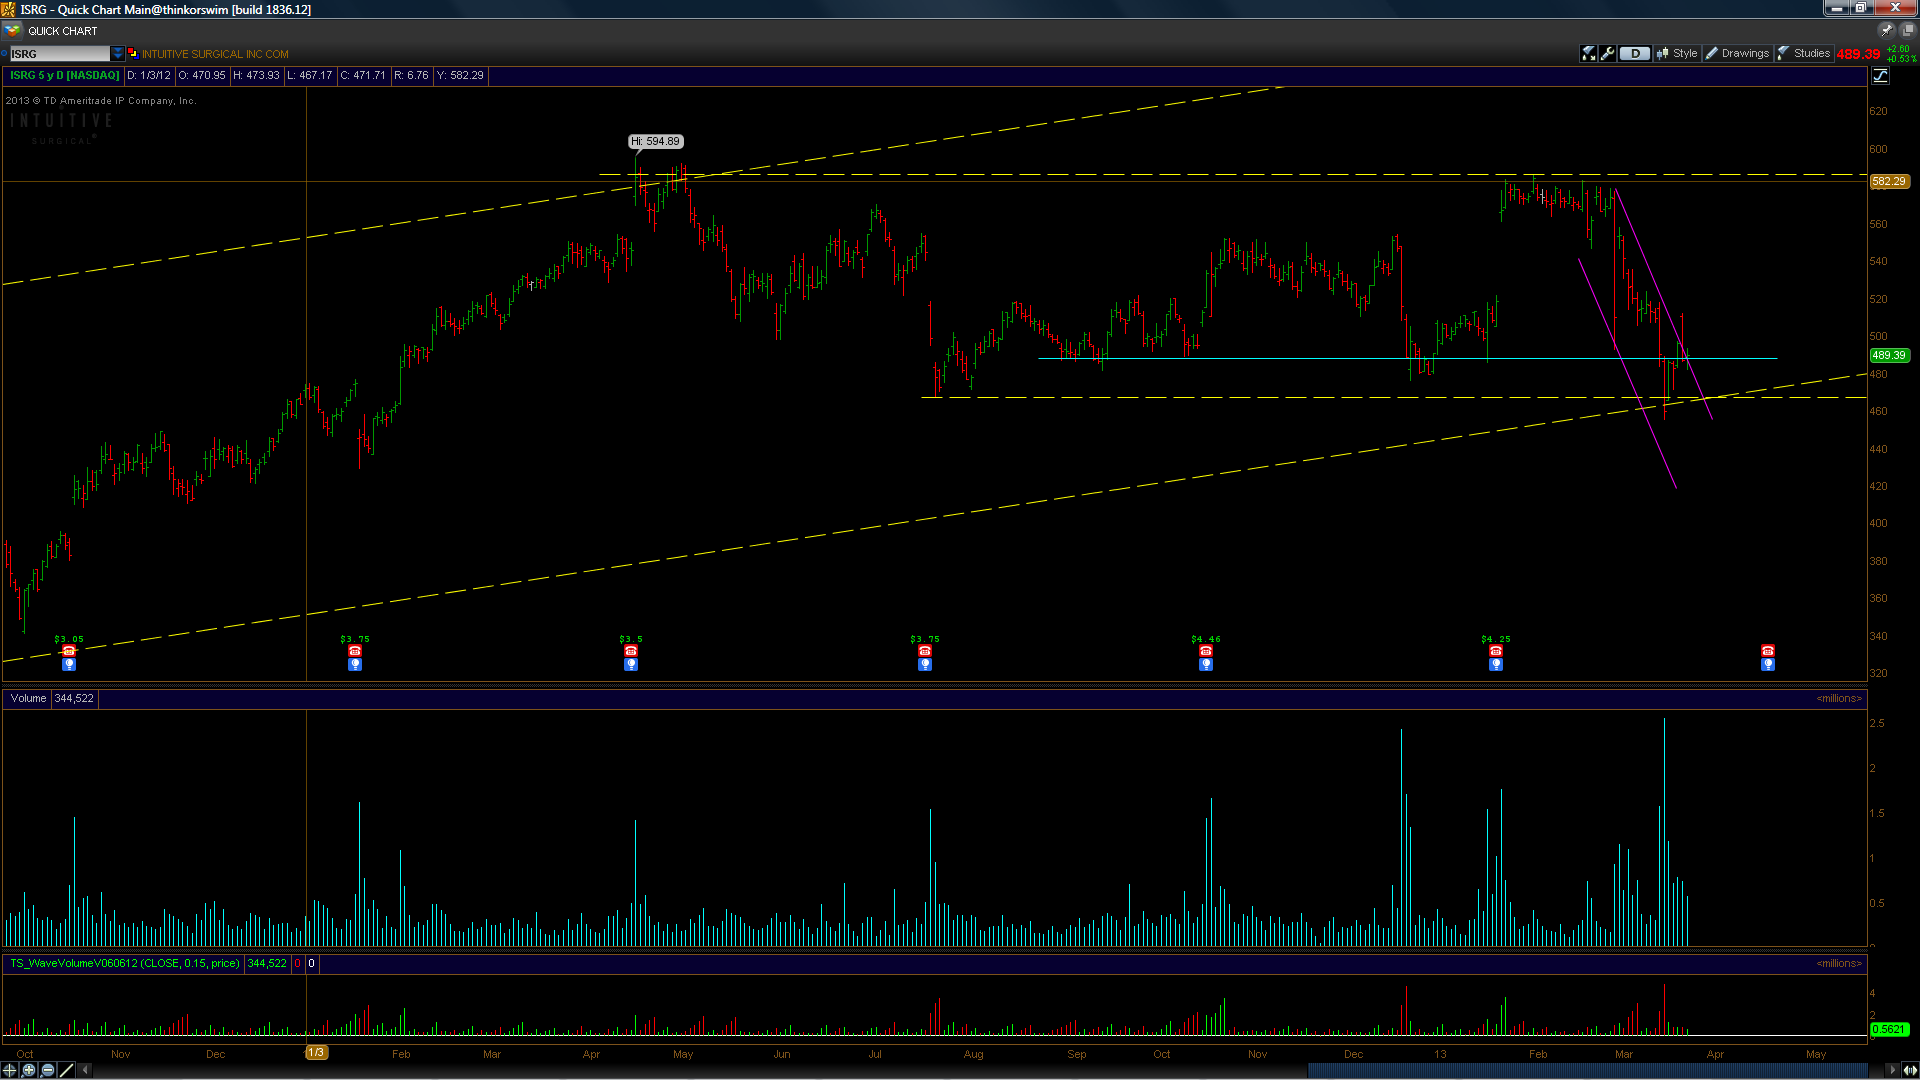The image size is (1920, 1080).
Task: Click the price axis scale icon
Action: pyautogui.click(x=1880, y=76)
